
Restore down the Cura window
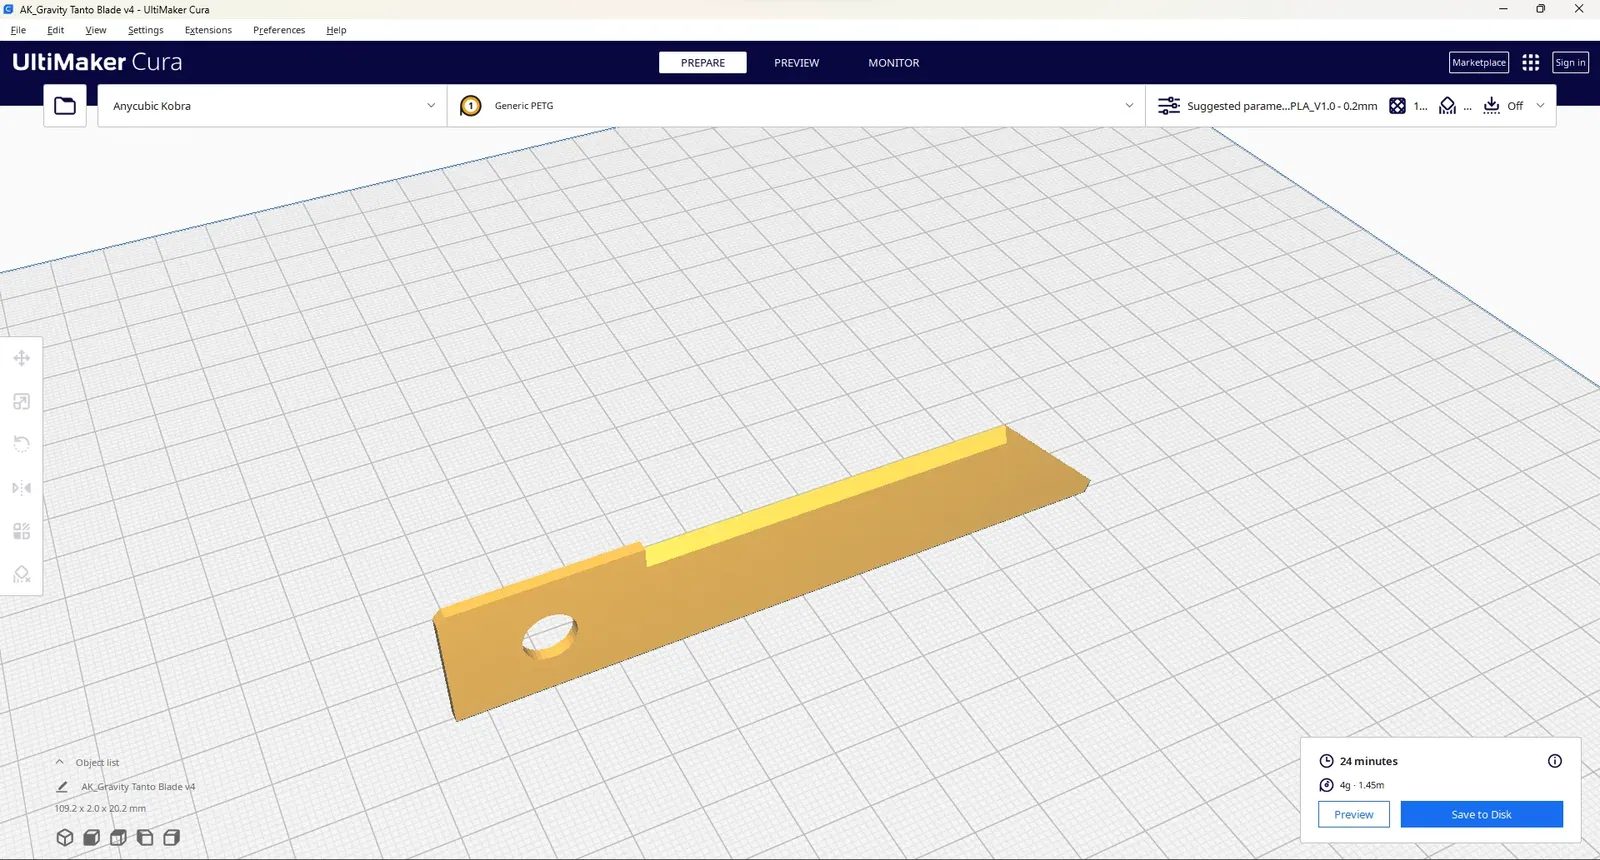tap(1540, 9)
